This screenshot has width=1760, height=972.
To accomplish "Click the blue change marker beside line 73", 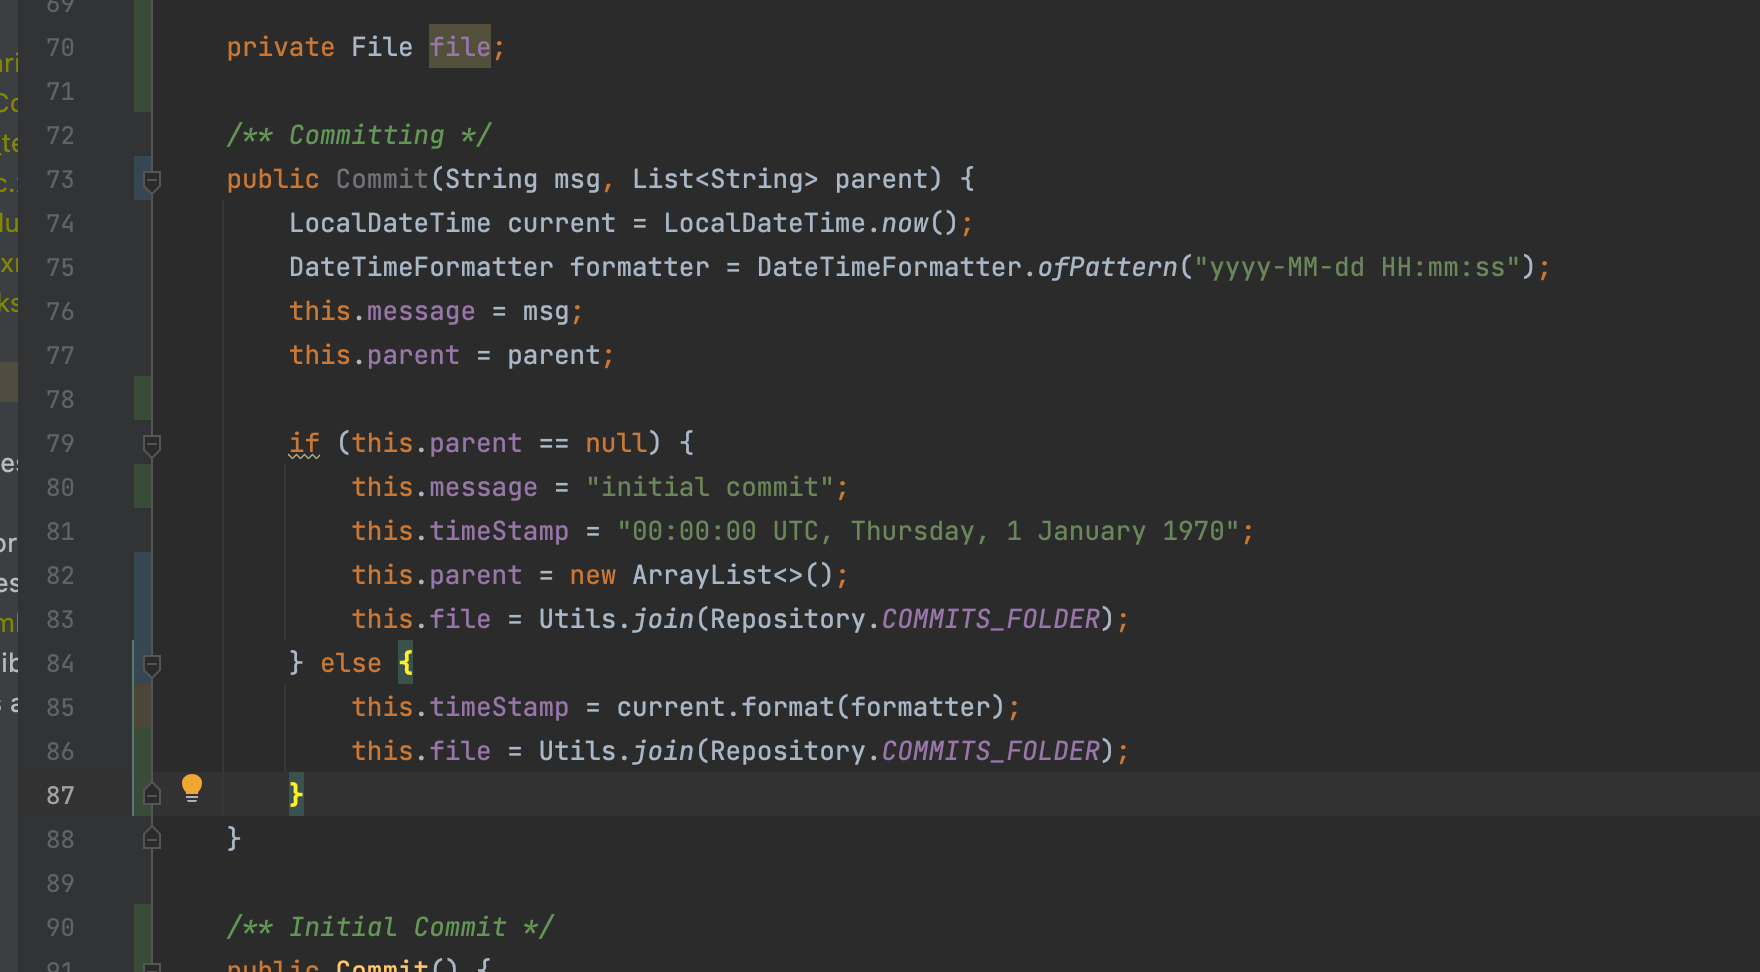I will point(141,178).
